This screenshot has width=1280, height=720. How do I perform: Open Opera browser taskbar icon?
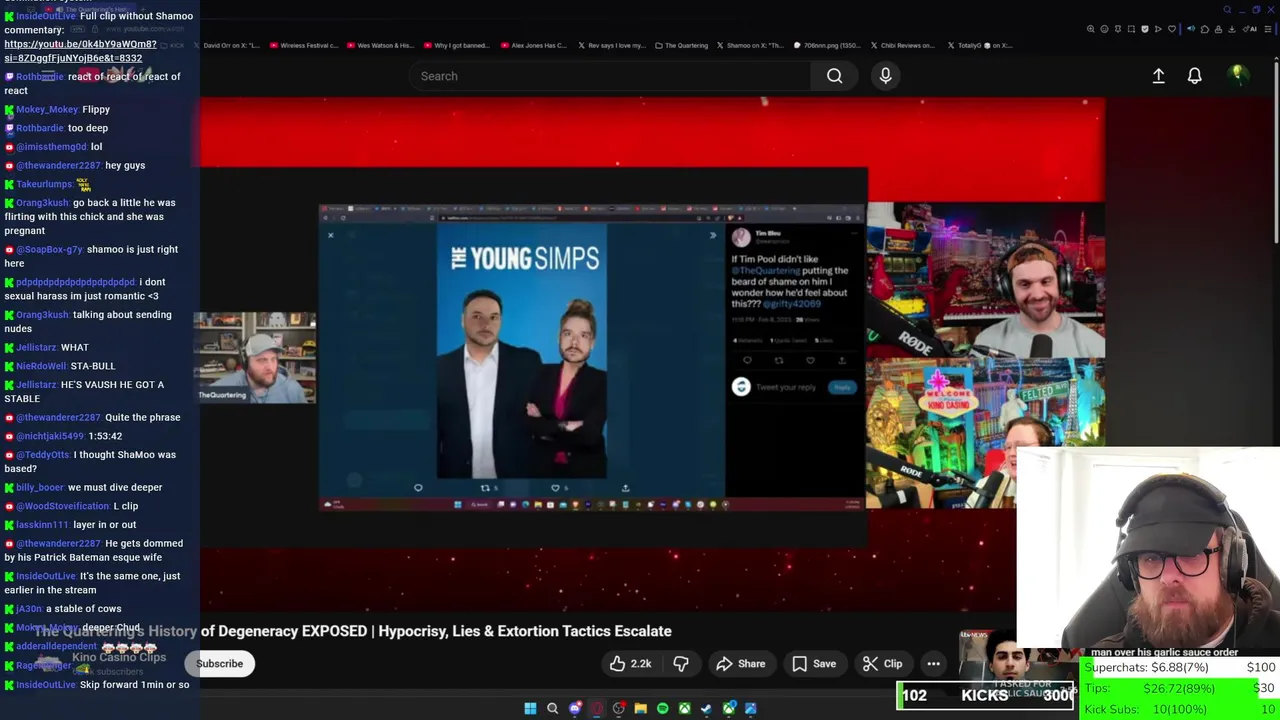click(597, 708)
